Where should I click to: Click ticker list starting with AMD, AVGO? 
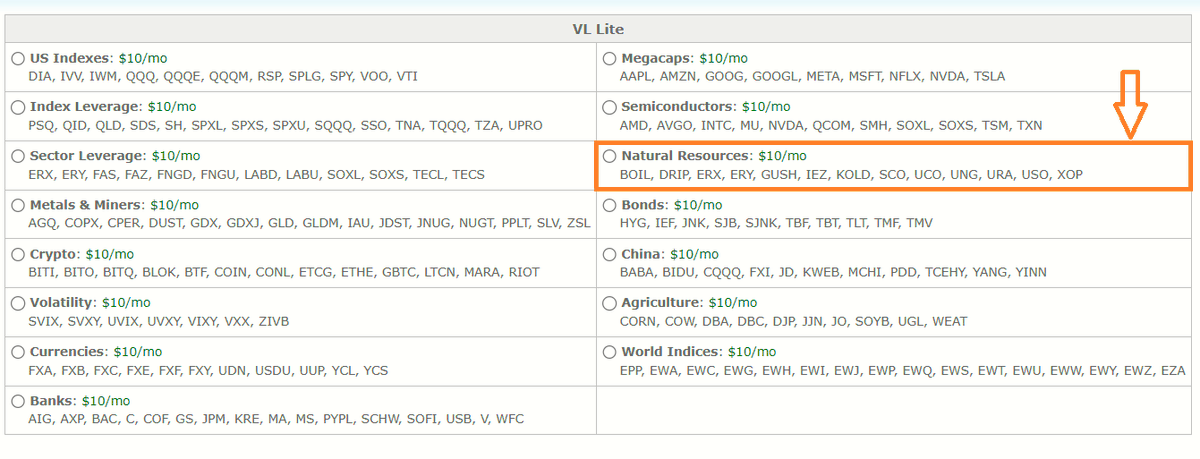point(831,125)
